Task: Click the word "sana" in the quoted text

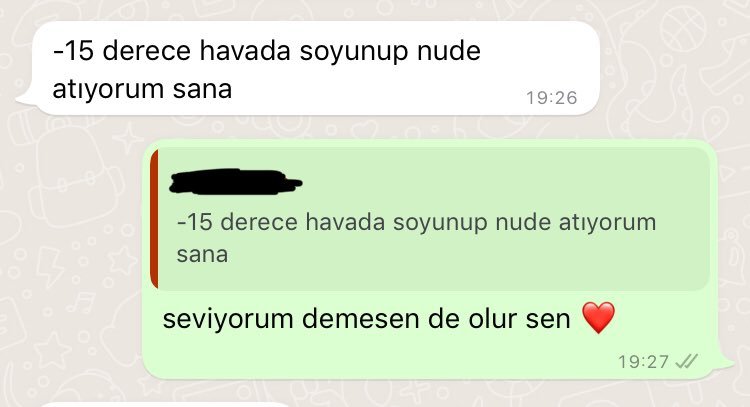Action: pos(202,254)
